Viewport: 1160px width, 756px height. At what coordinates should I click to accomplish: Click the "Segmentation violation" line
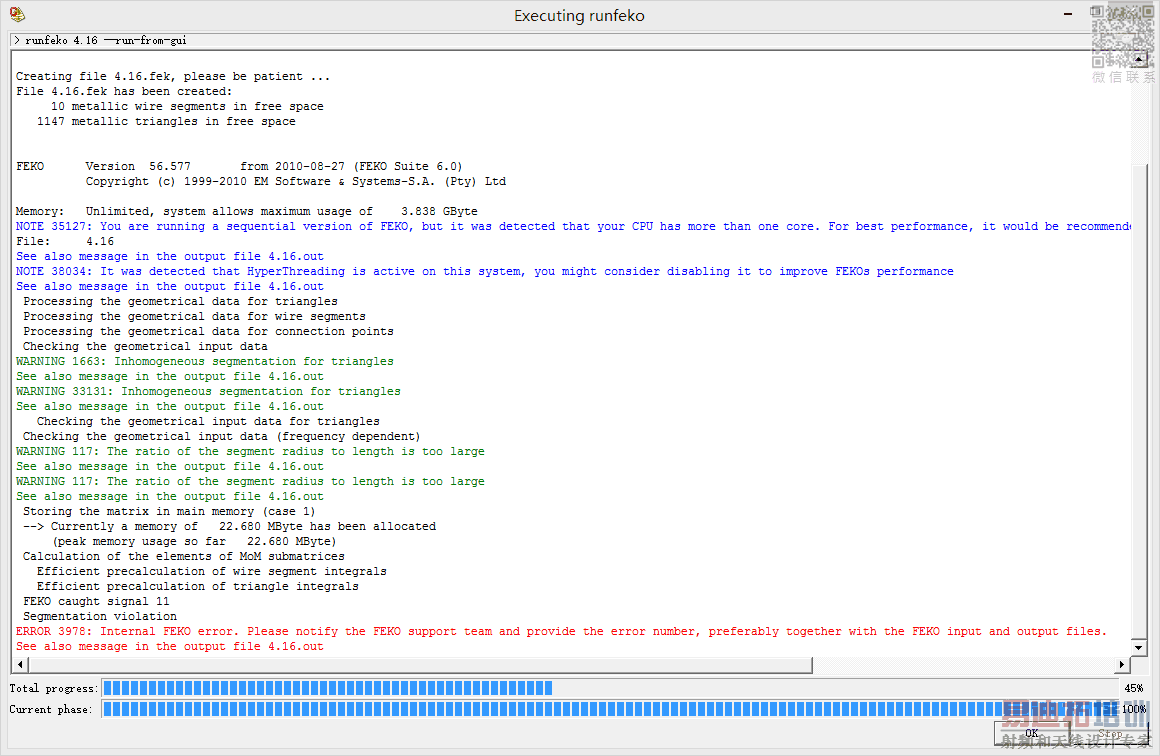pos(100,616)
